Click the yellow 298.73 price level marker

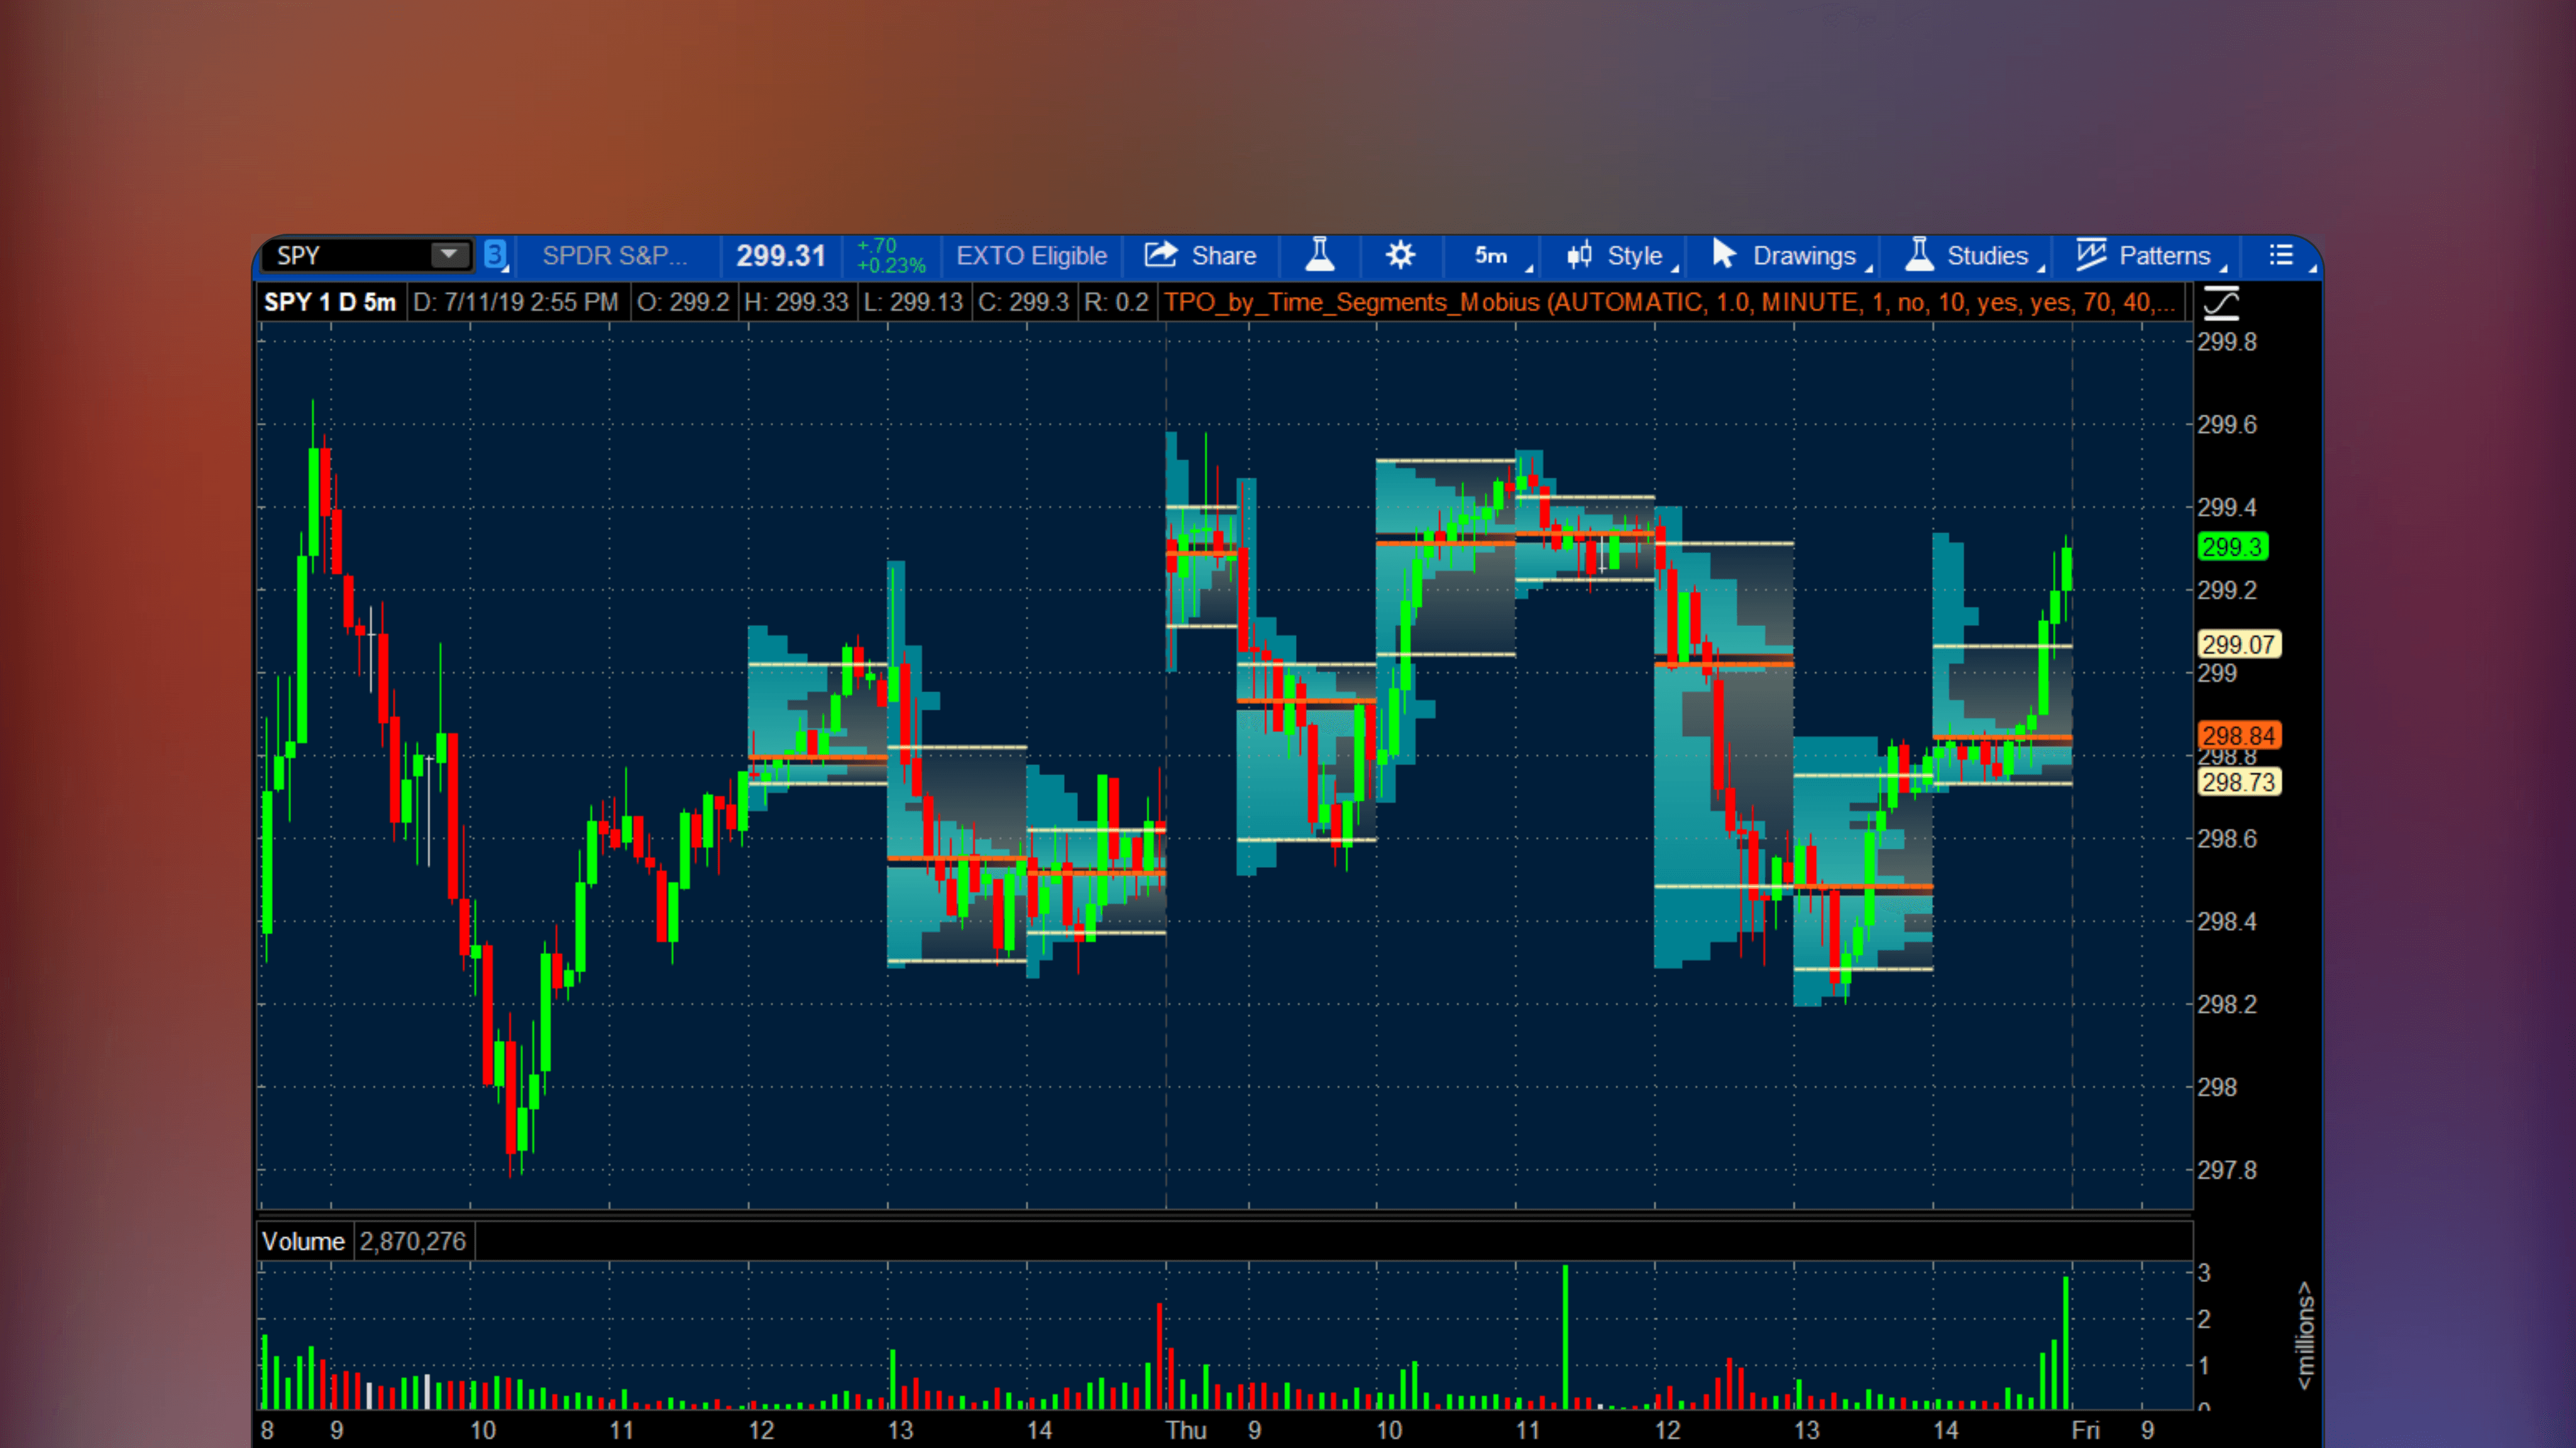(2239, 783)
